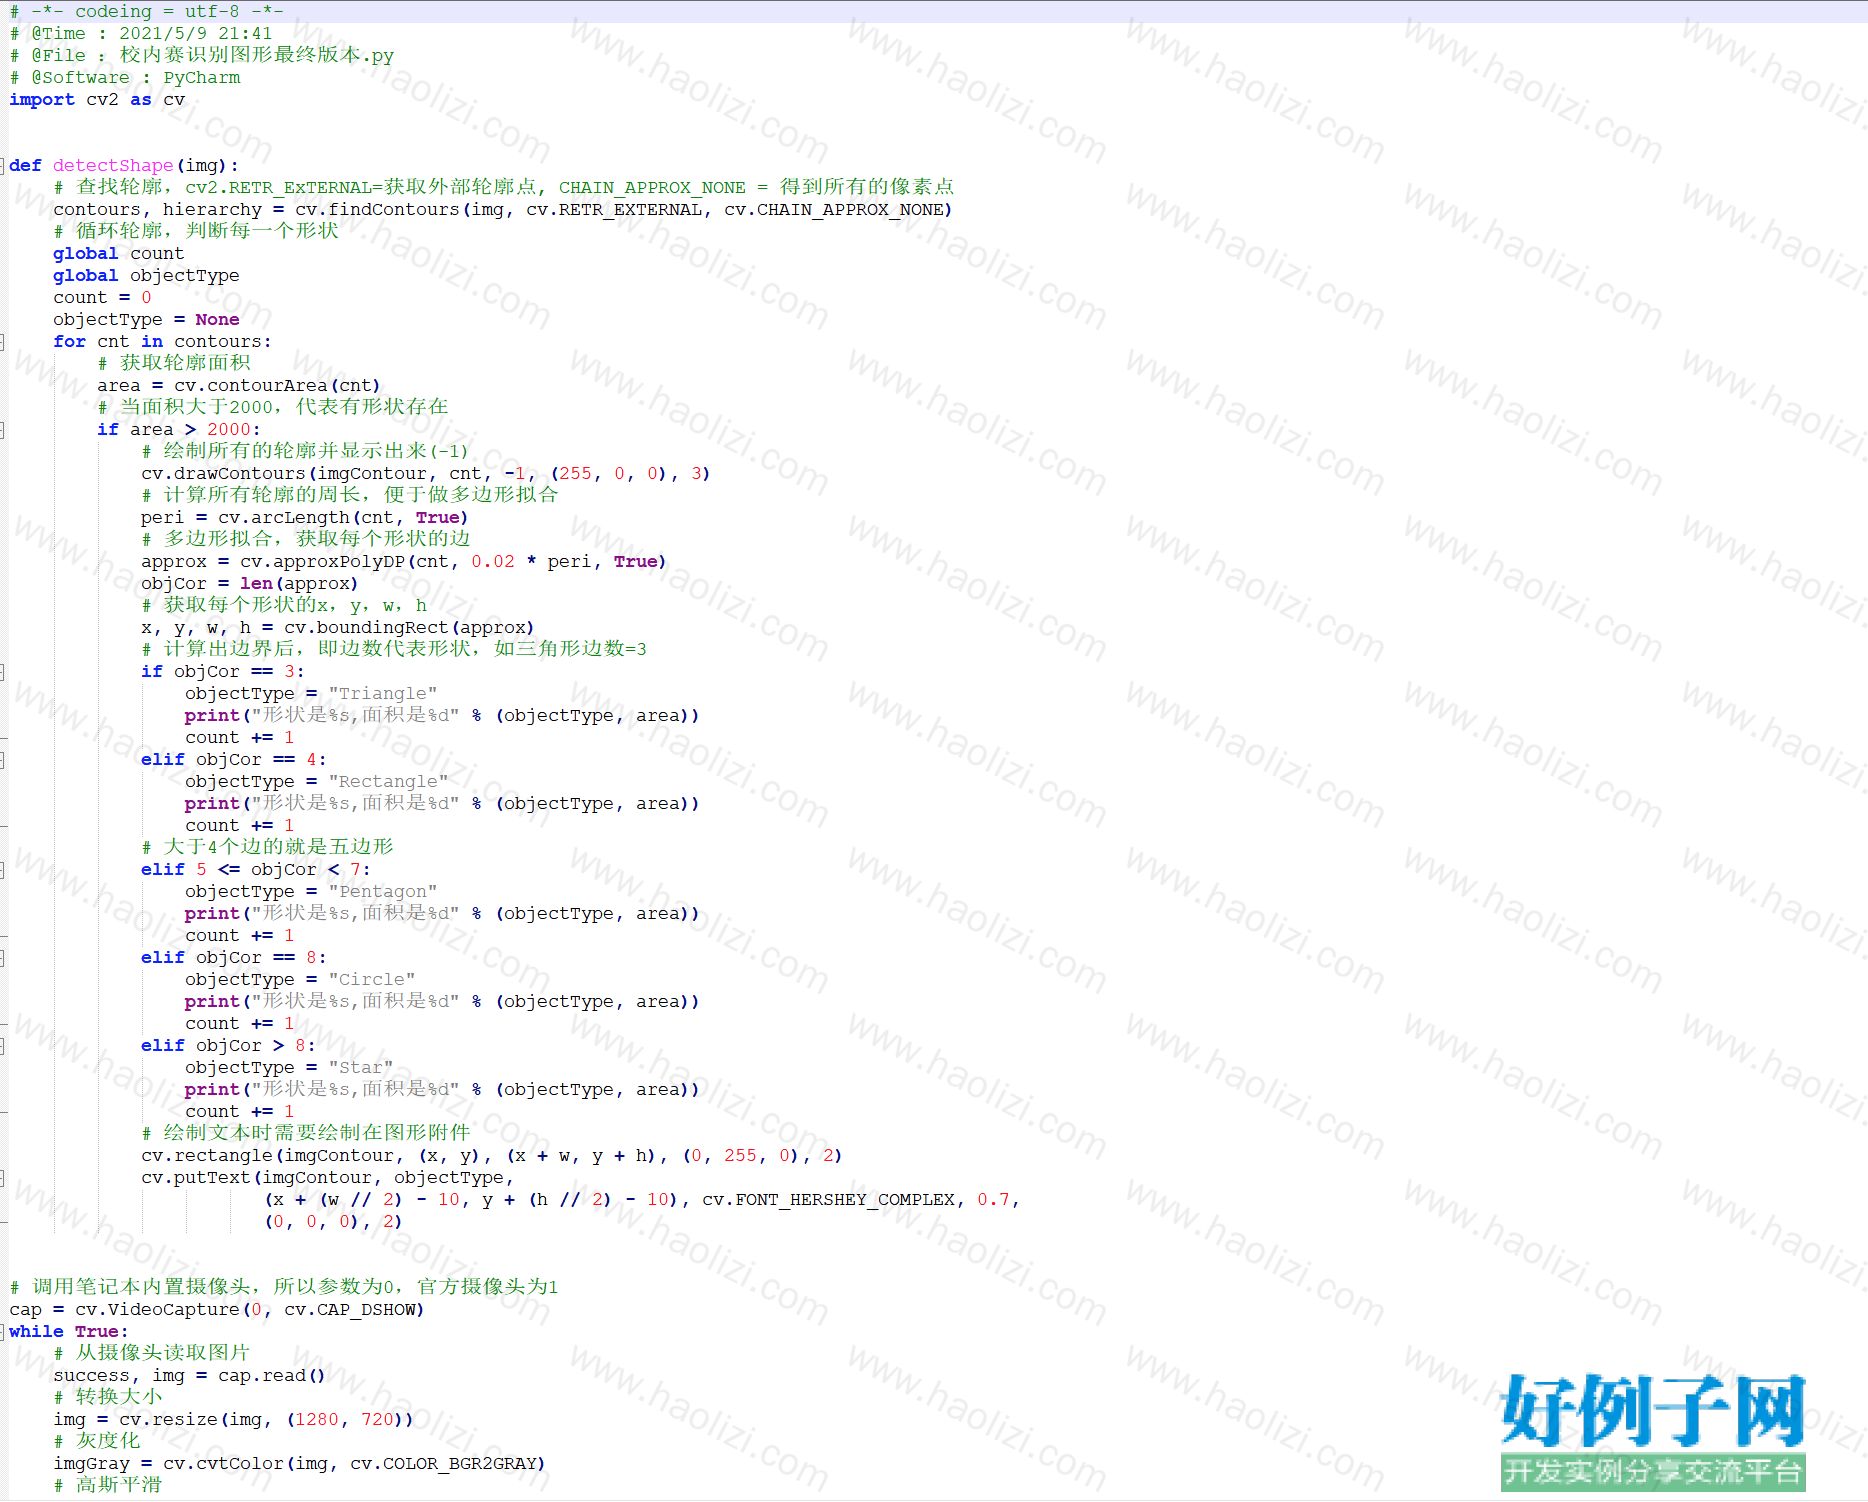1868x1502 pixels.
Task: Click the print statement under "Triangle"
Action: click(x=442, y=716)
